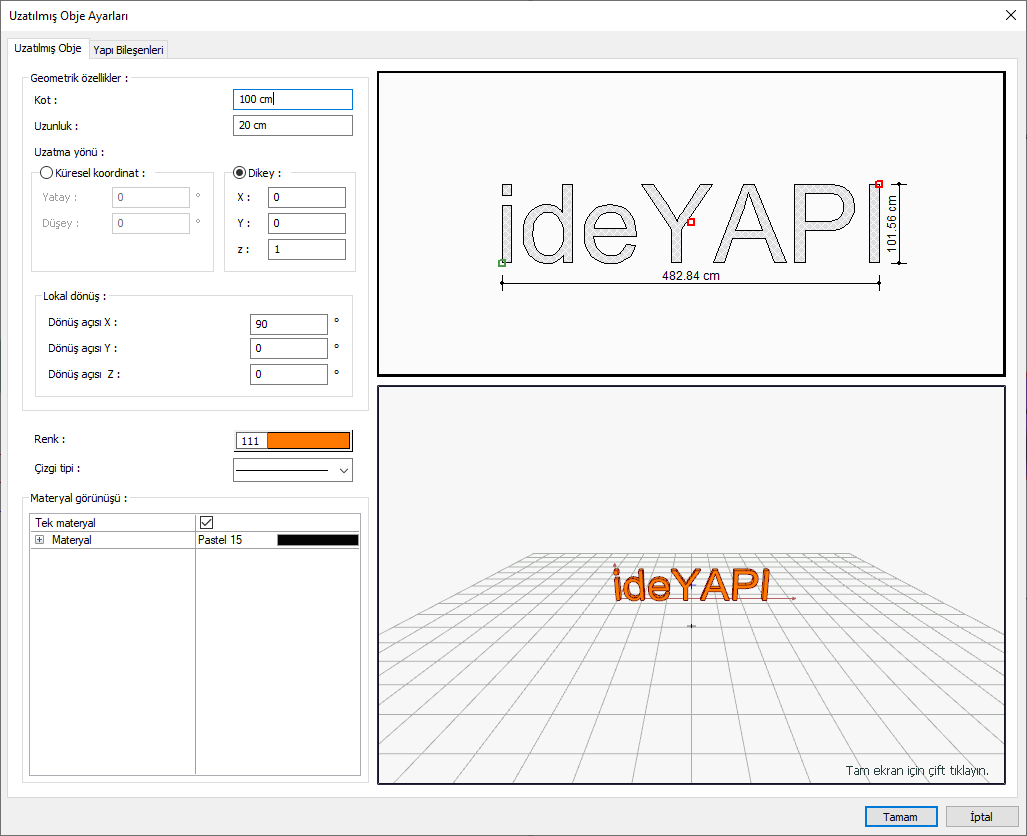Select the Küresel koordinat radio button

click(x=46, y=172)
